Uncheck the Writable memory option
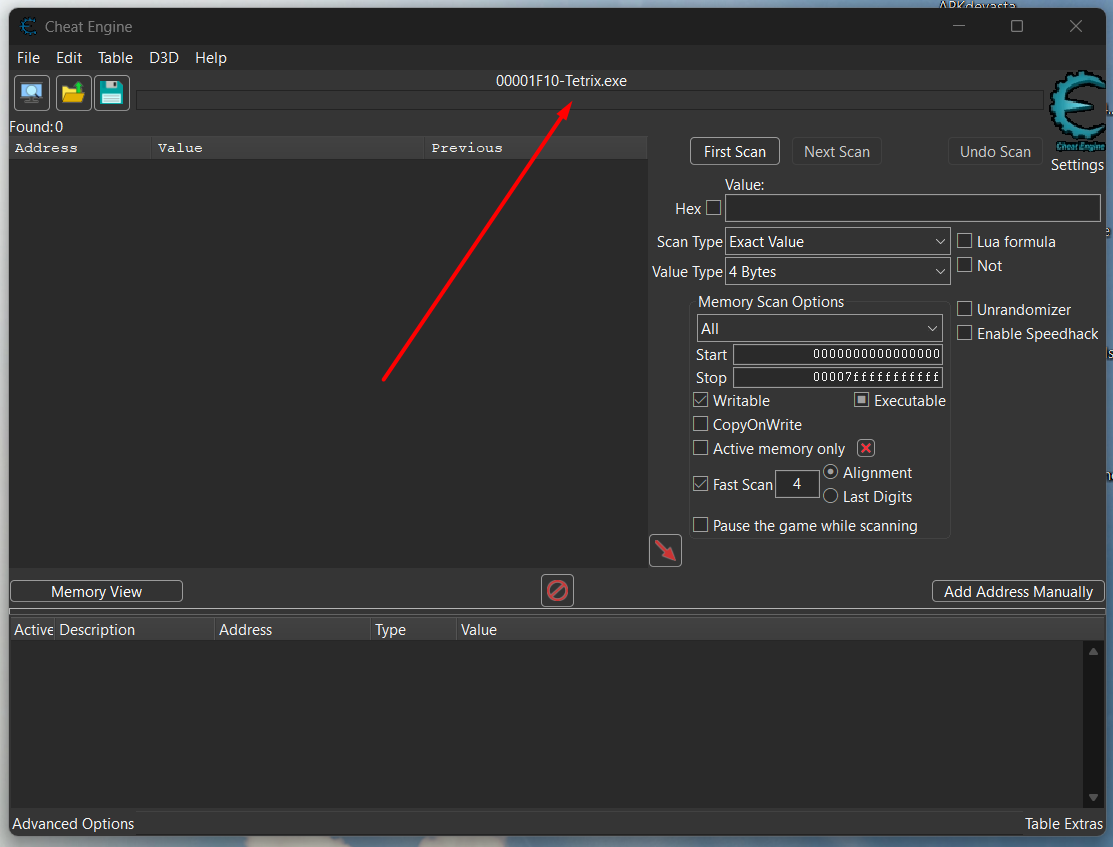 point(701,400)
